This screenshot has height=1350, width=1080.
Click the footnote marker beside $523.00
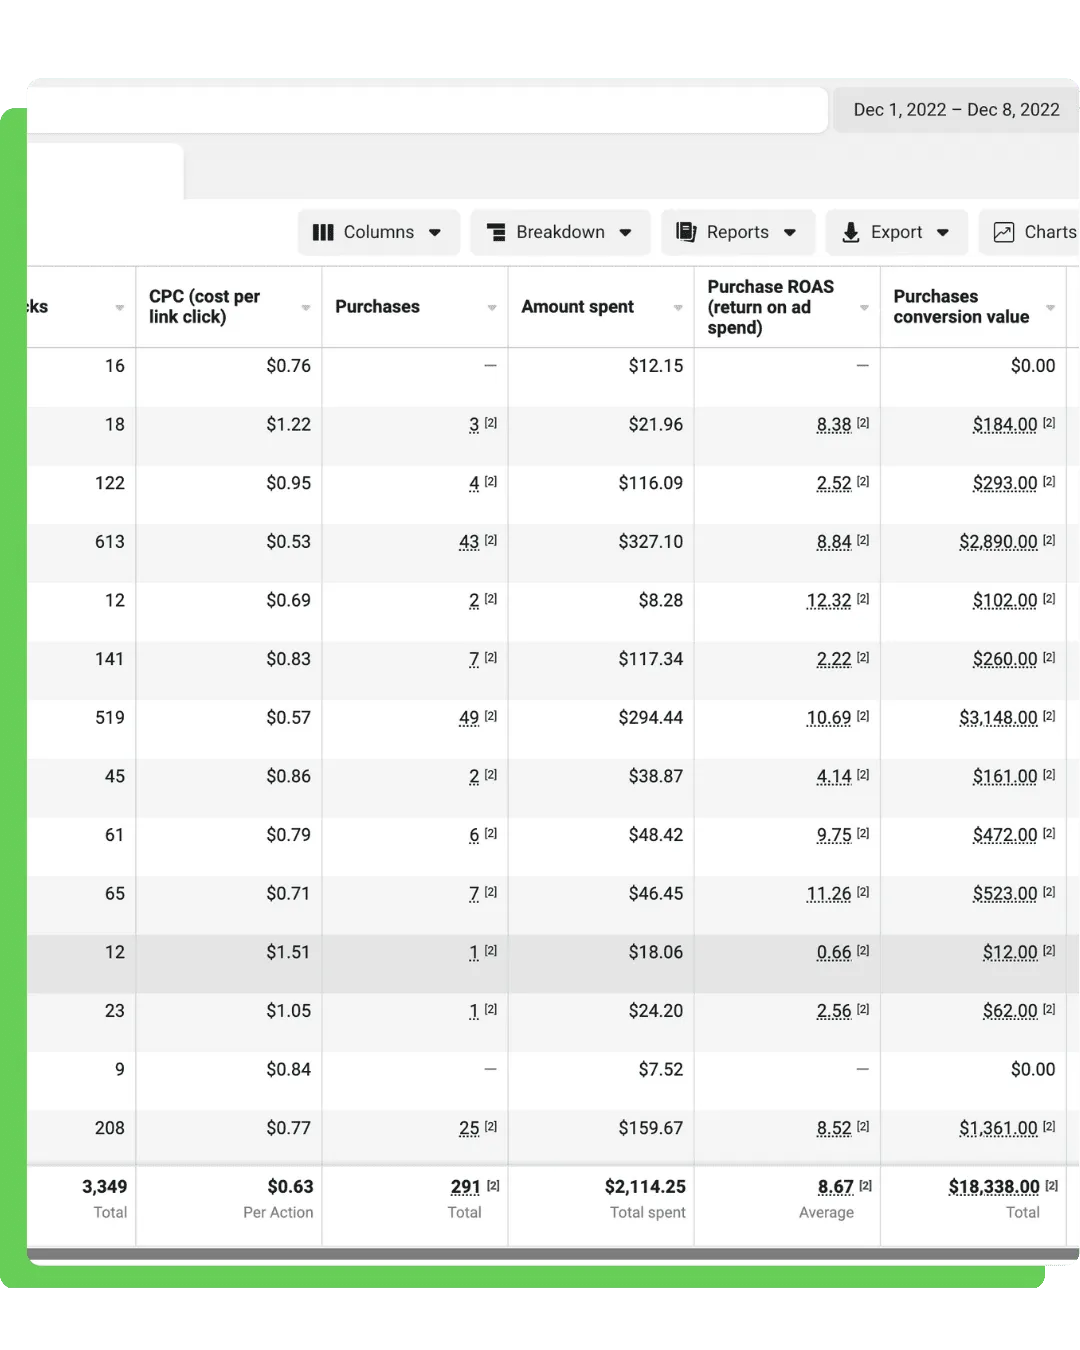tap(1049, 892)
